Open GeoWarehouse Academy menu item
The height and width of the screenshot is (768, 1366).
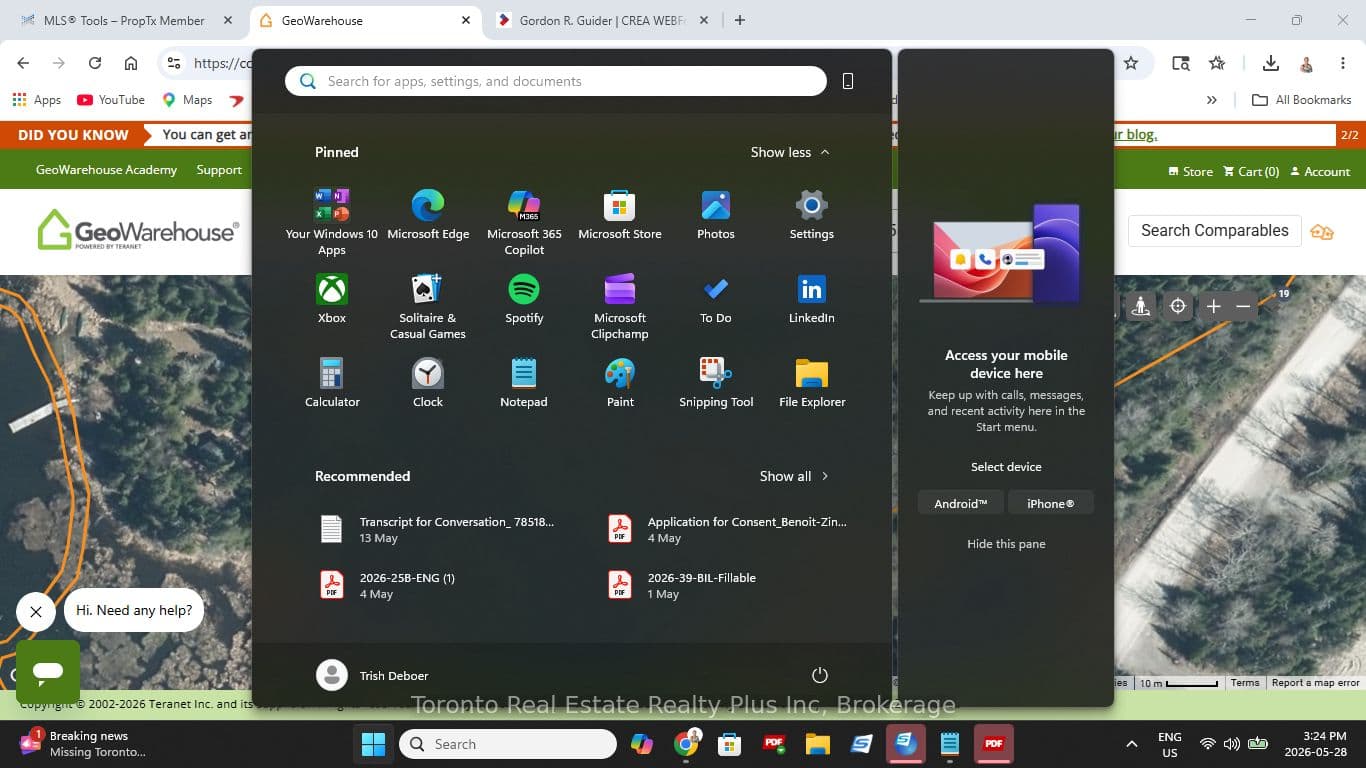[106, 170]
